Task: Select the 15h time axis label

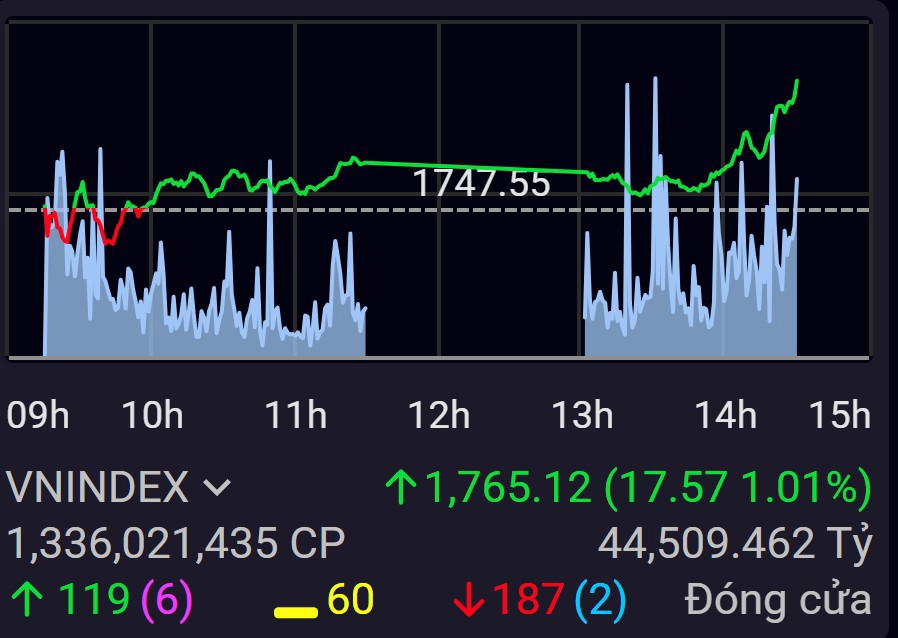Action: 839,414
